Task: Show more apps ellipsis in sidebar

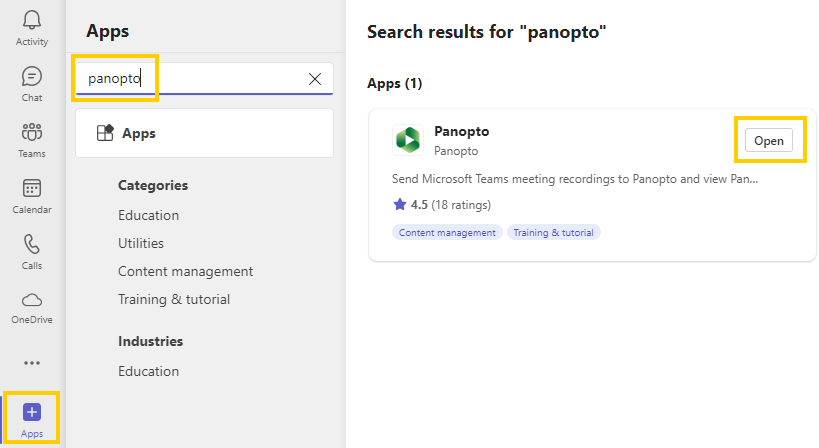Action: click(32, 363)
